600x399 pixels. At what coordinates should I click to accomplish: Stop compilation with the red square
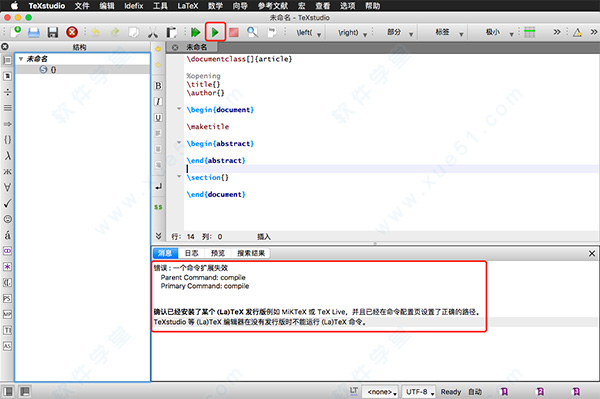pos(234,32)
